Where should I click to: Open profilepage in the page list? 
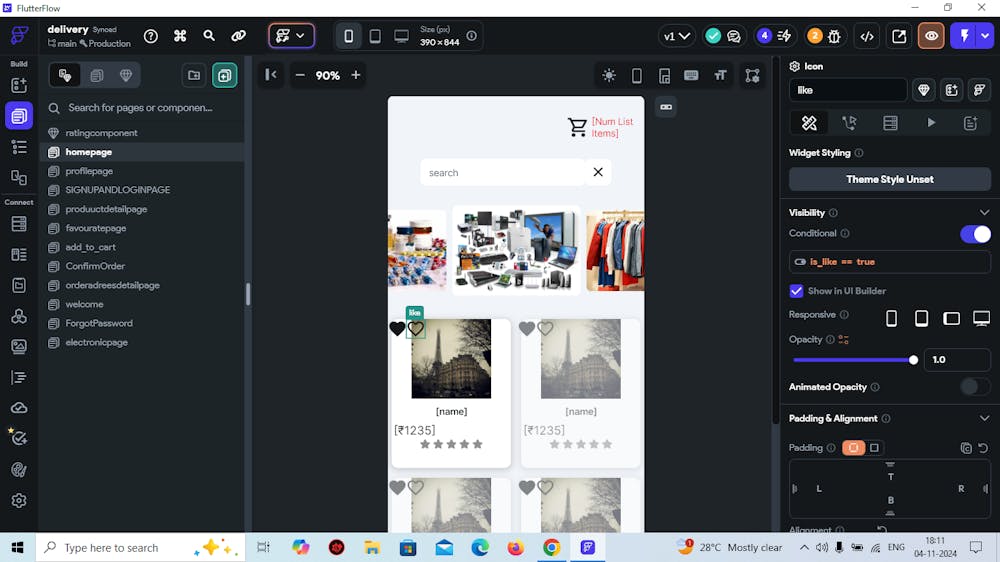point(89,171)
